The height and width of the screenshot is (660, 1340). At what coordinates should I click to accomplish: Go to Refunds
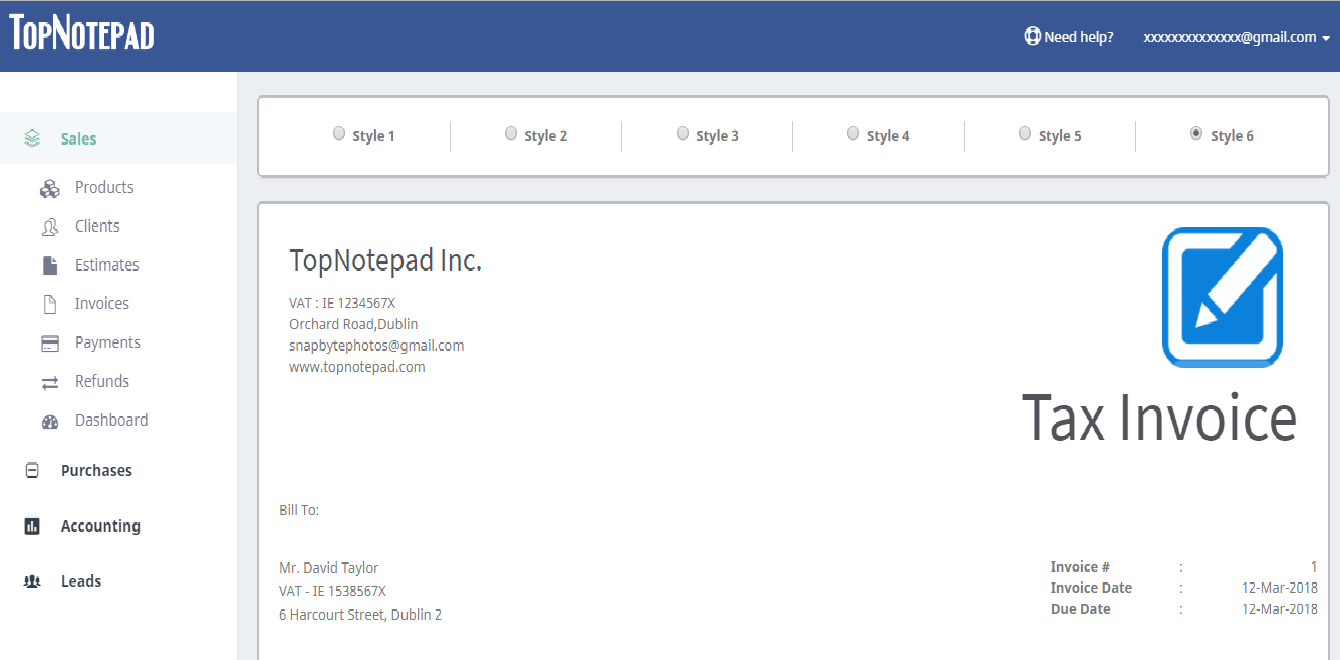click(x=102, y=381)
